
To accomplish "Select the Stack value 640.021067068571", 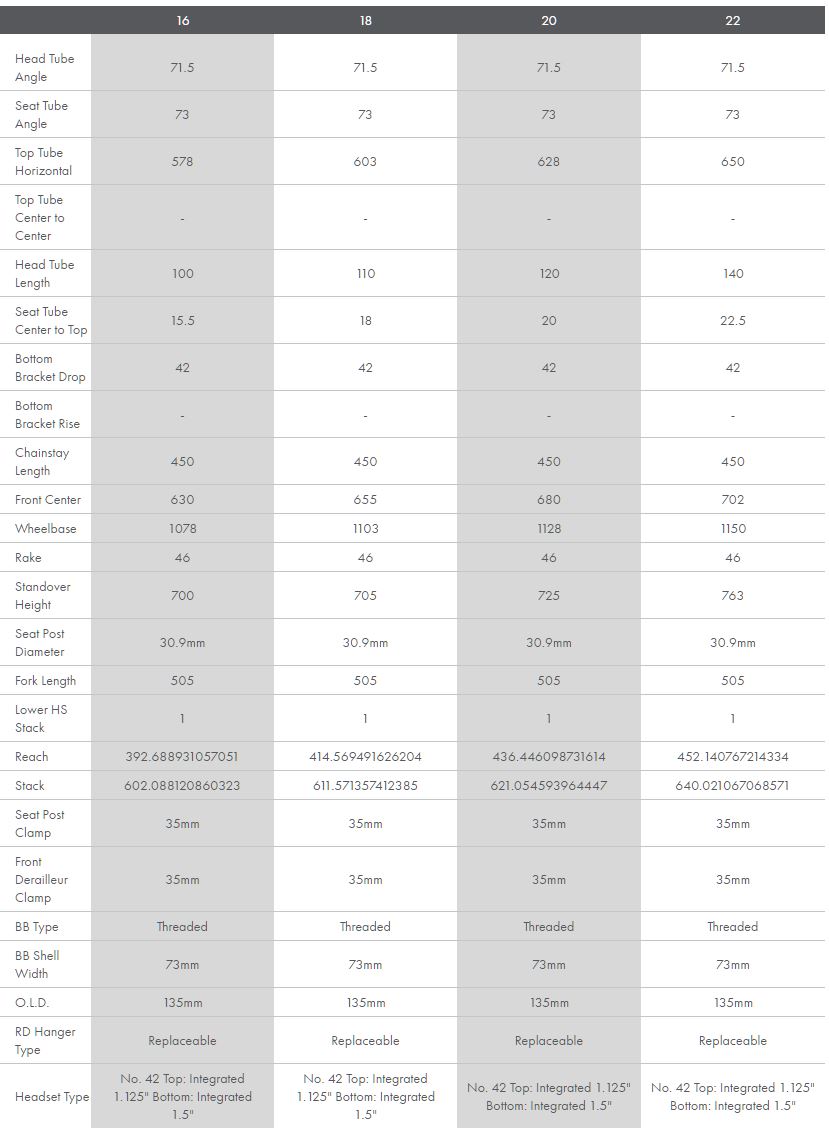I will click(732, 786).
